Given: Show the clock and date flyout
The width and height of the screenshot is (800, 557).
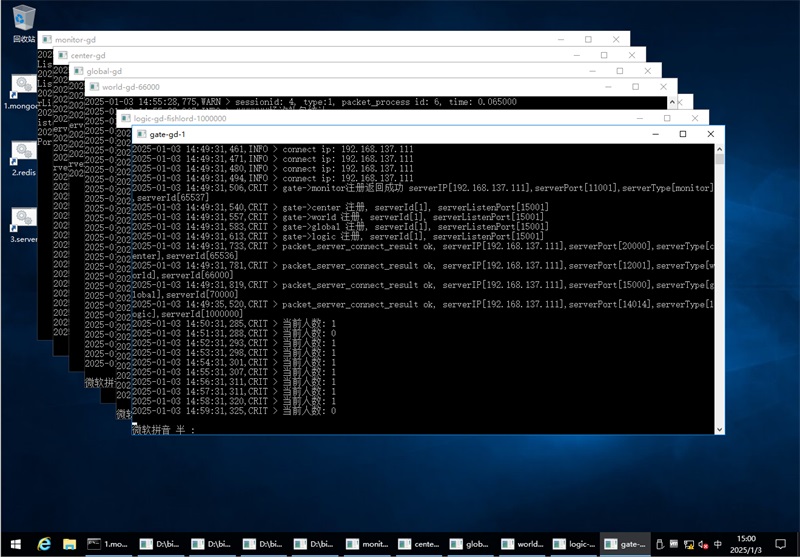Looking at the screenshot, I should click(746, 544).
